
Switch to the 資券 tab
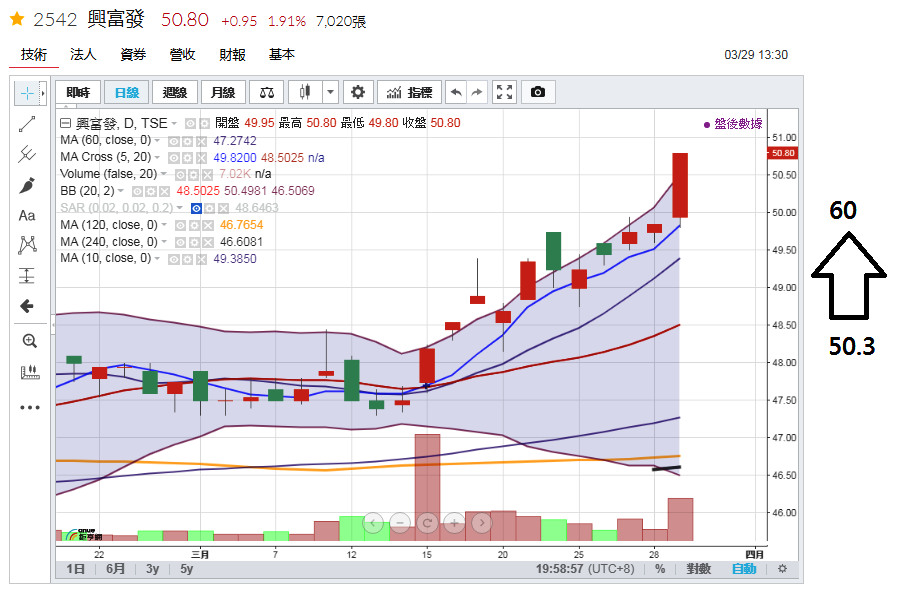(x=133, y=55)
